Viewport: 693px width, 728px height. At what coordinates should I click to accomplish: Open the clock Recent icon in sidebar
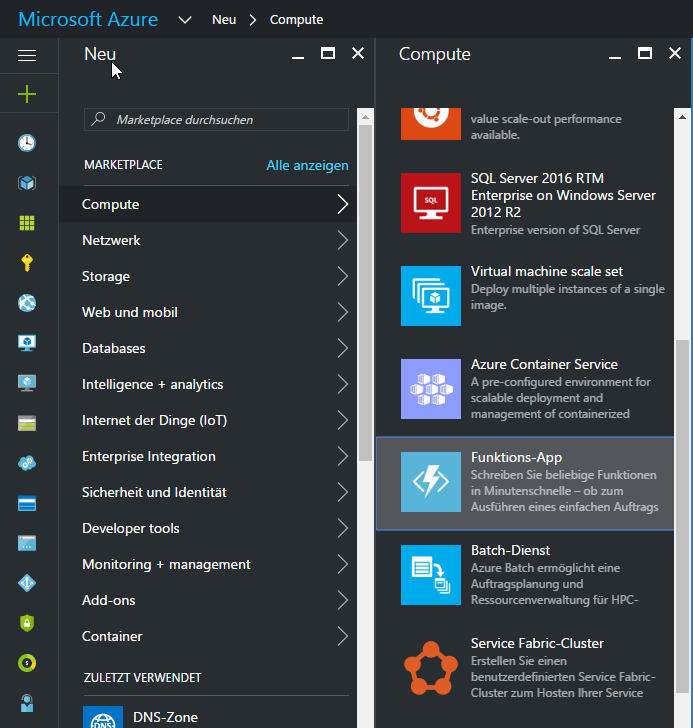(x=27, y=143)
